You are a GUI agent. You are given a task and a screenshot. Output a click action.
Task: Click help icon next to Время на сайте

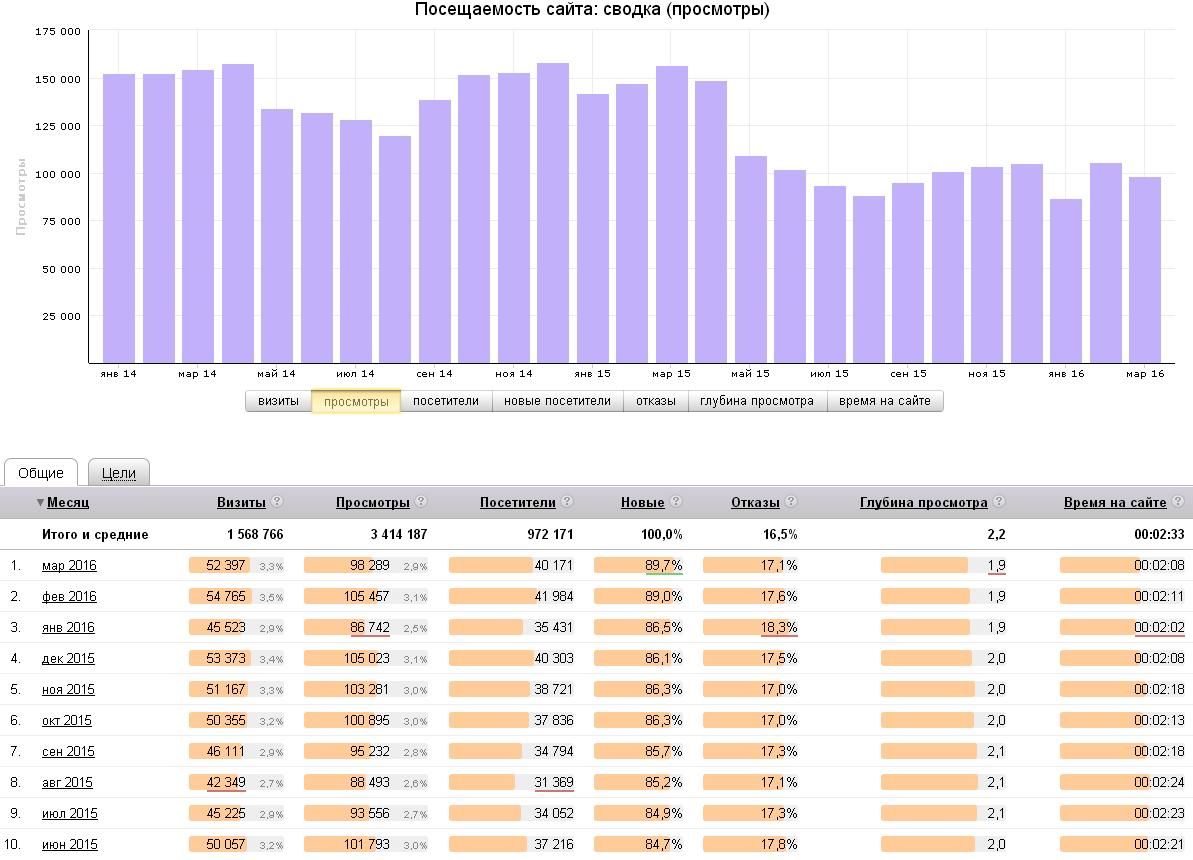tap(1178, 501)
